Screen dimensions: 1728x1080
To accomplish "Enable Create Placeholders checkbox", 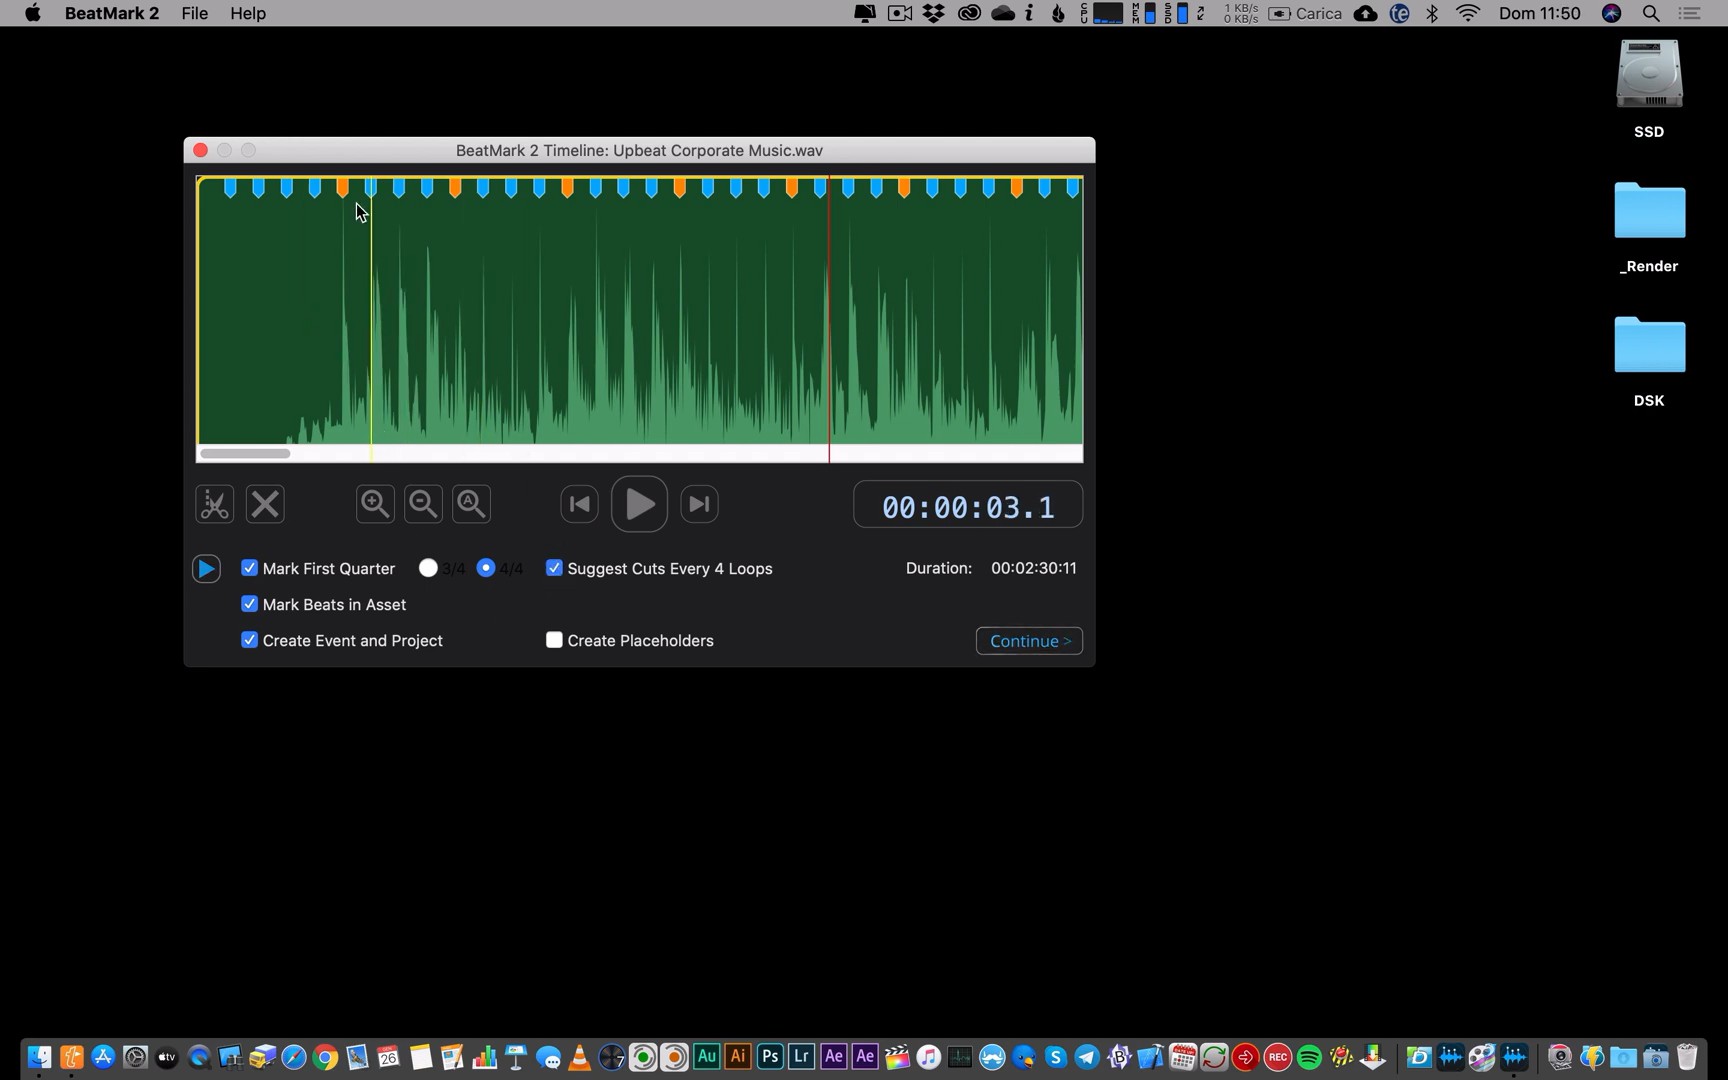I will (x=554, y=640).
